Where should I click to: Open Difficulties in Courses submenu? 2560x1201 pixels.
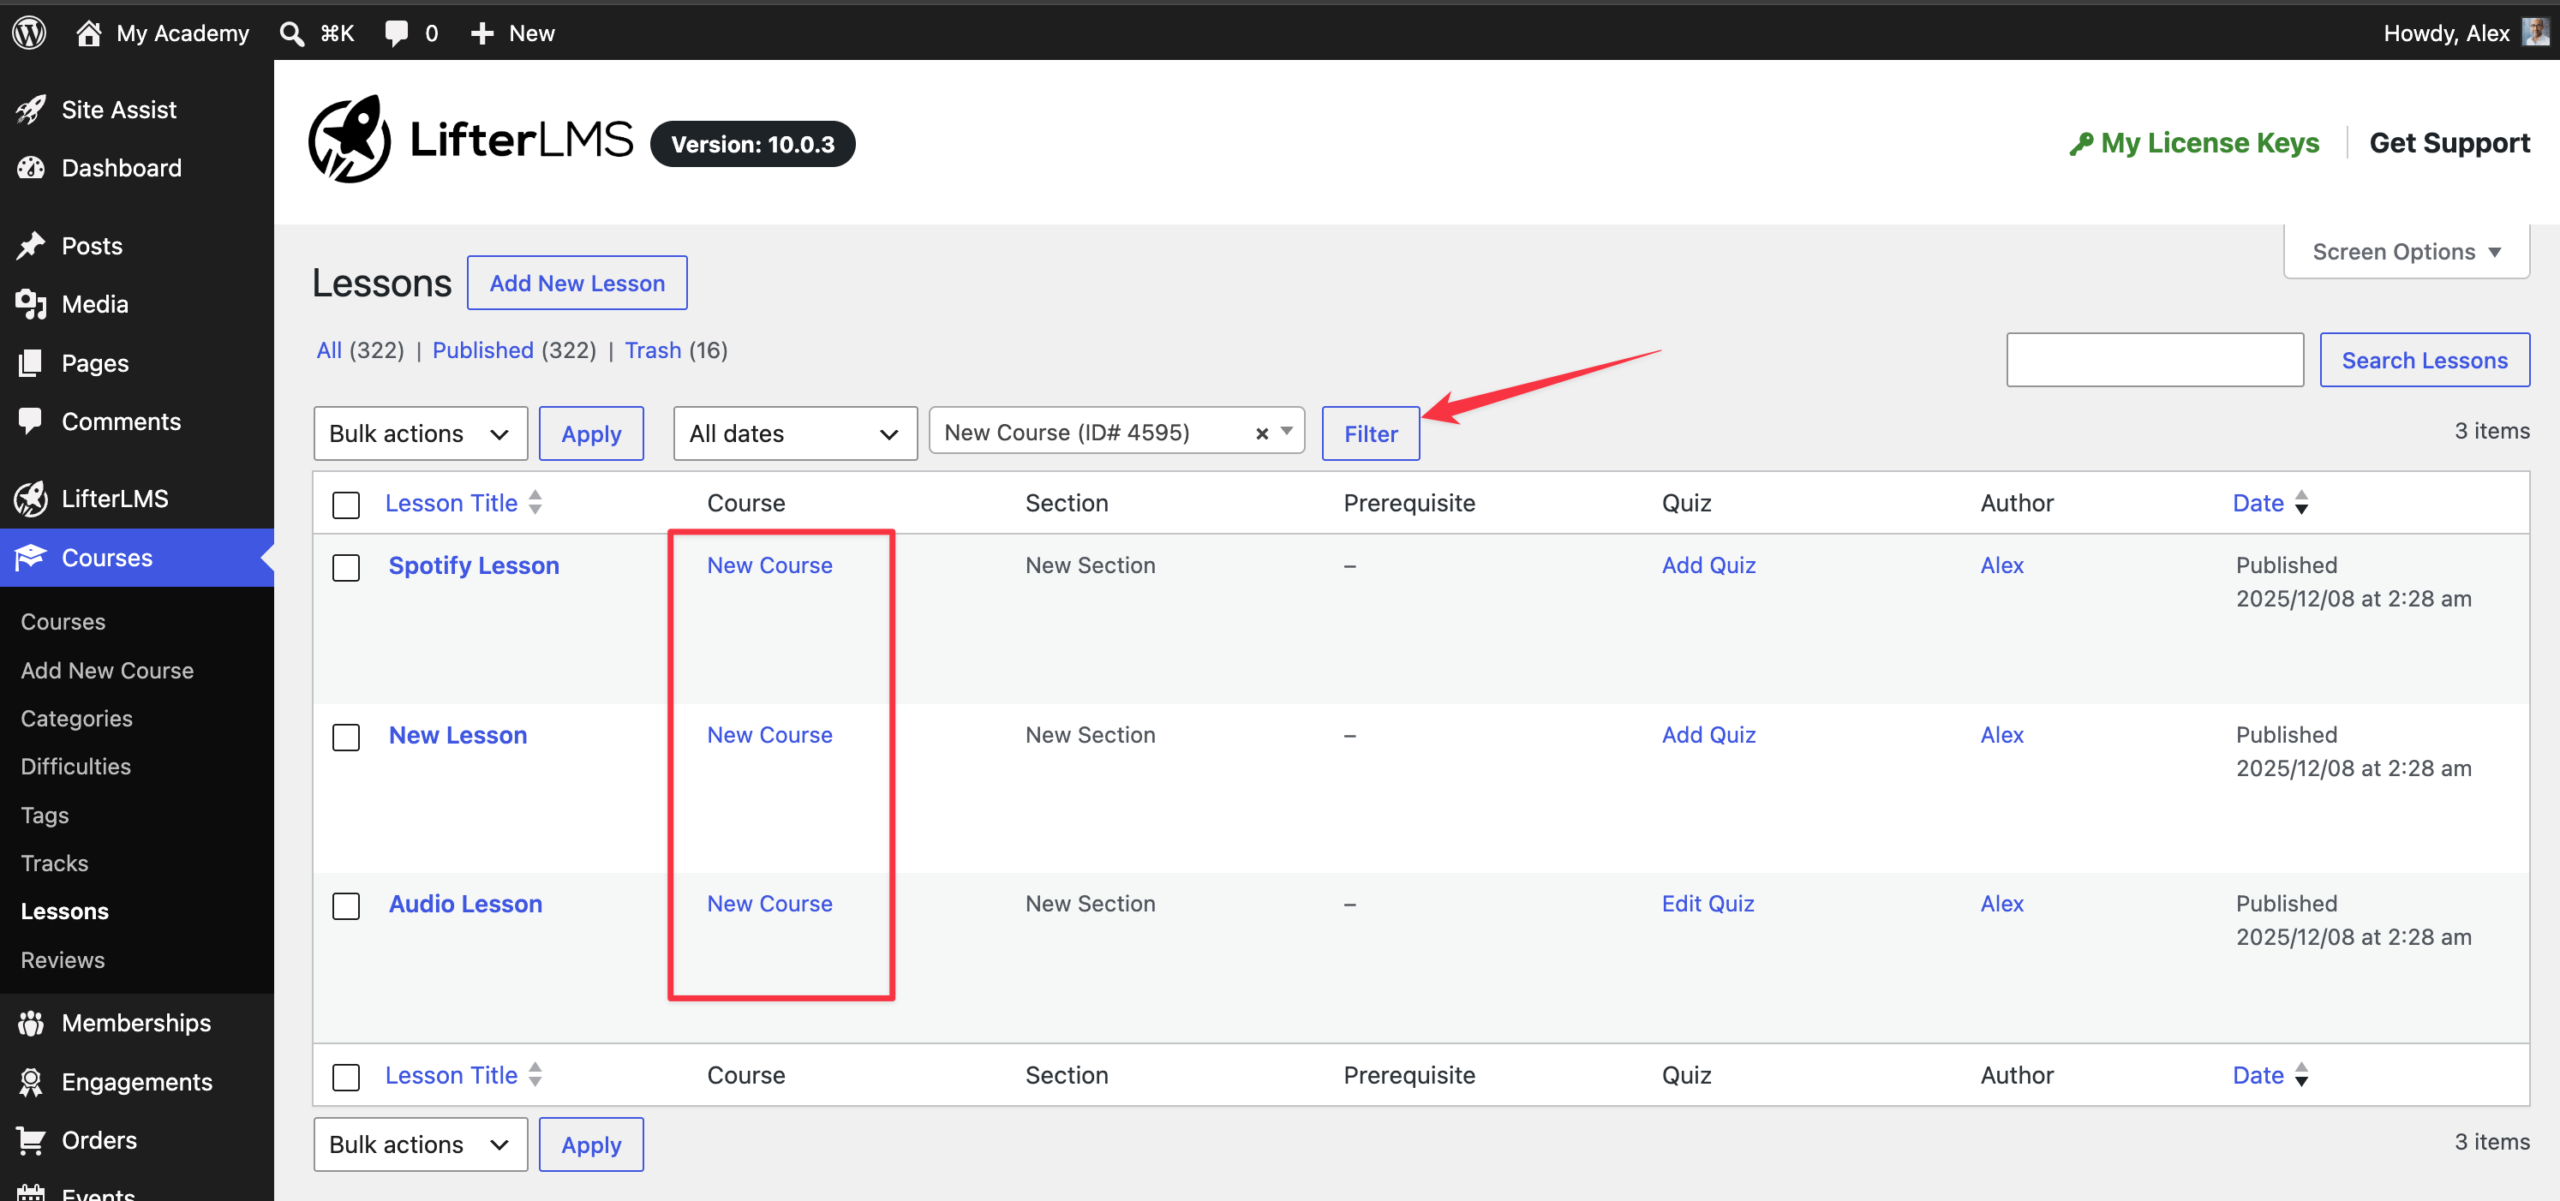[x=76, y=766]
